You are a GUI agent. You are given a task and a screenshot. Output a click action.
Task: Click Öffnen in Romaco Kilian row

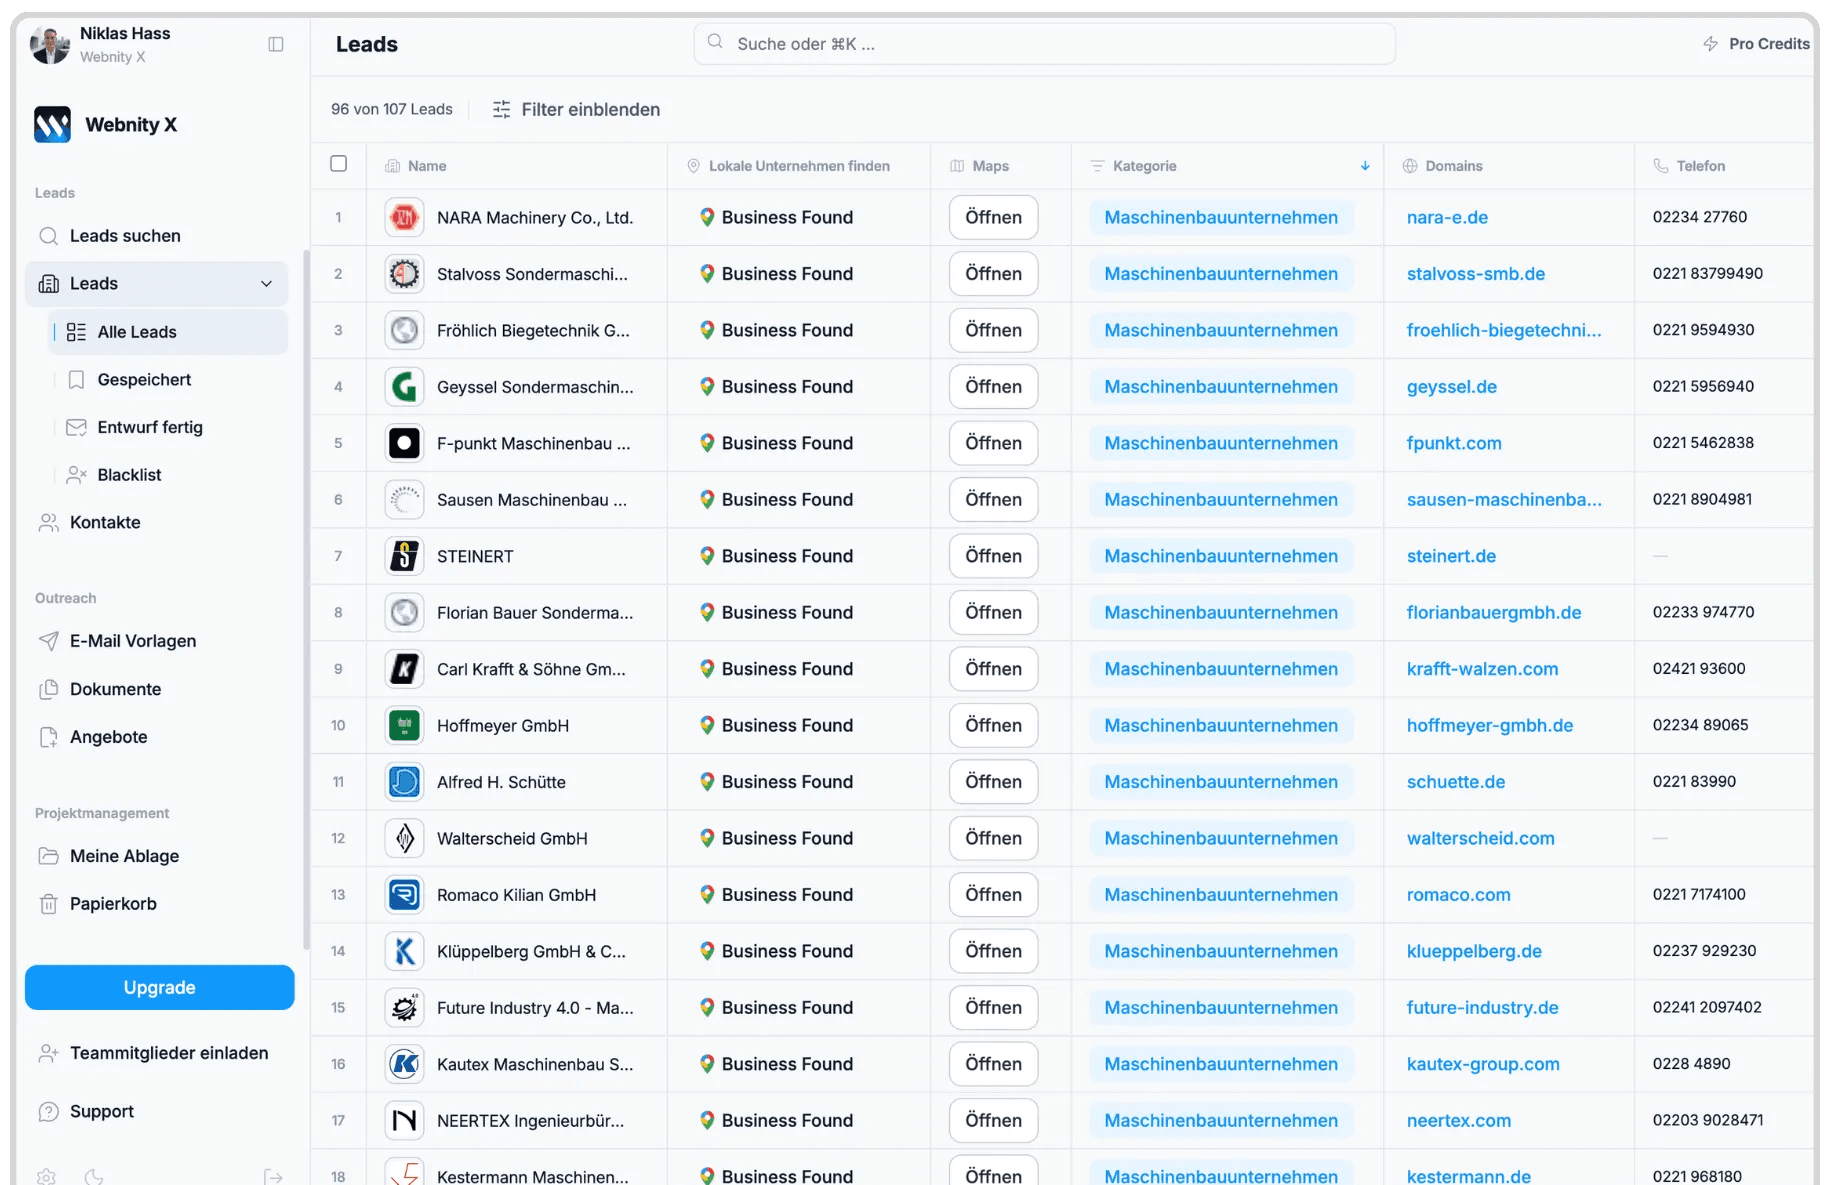pyautogui.click(x=994, y=895)
